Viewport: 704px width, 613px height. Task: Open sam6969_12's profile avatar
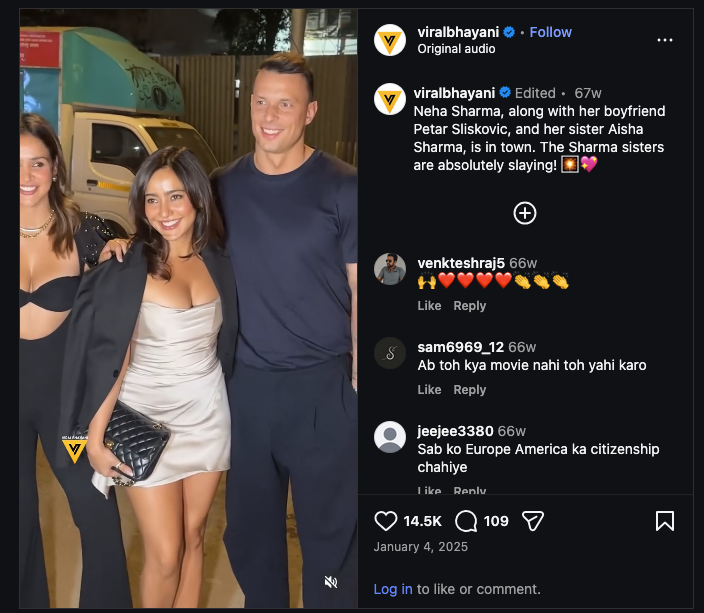point(390,353)
